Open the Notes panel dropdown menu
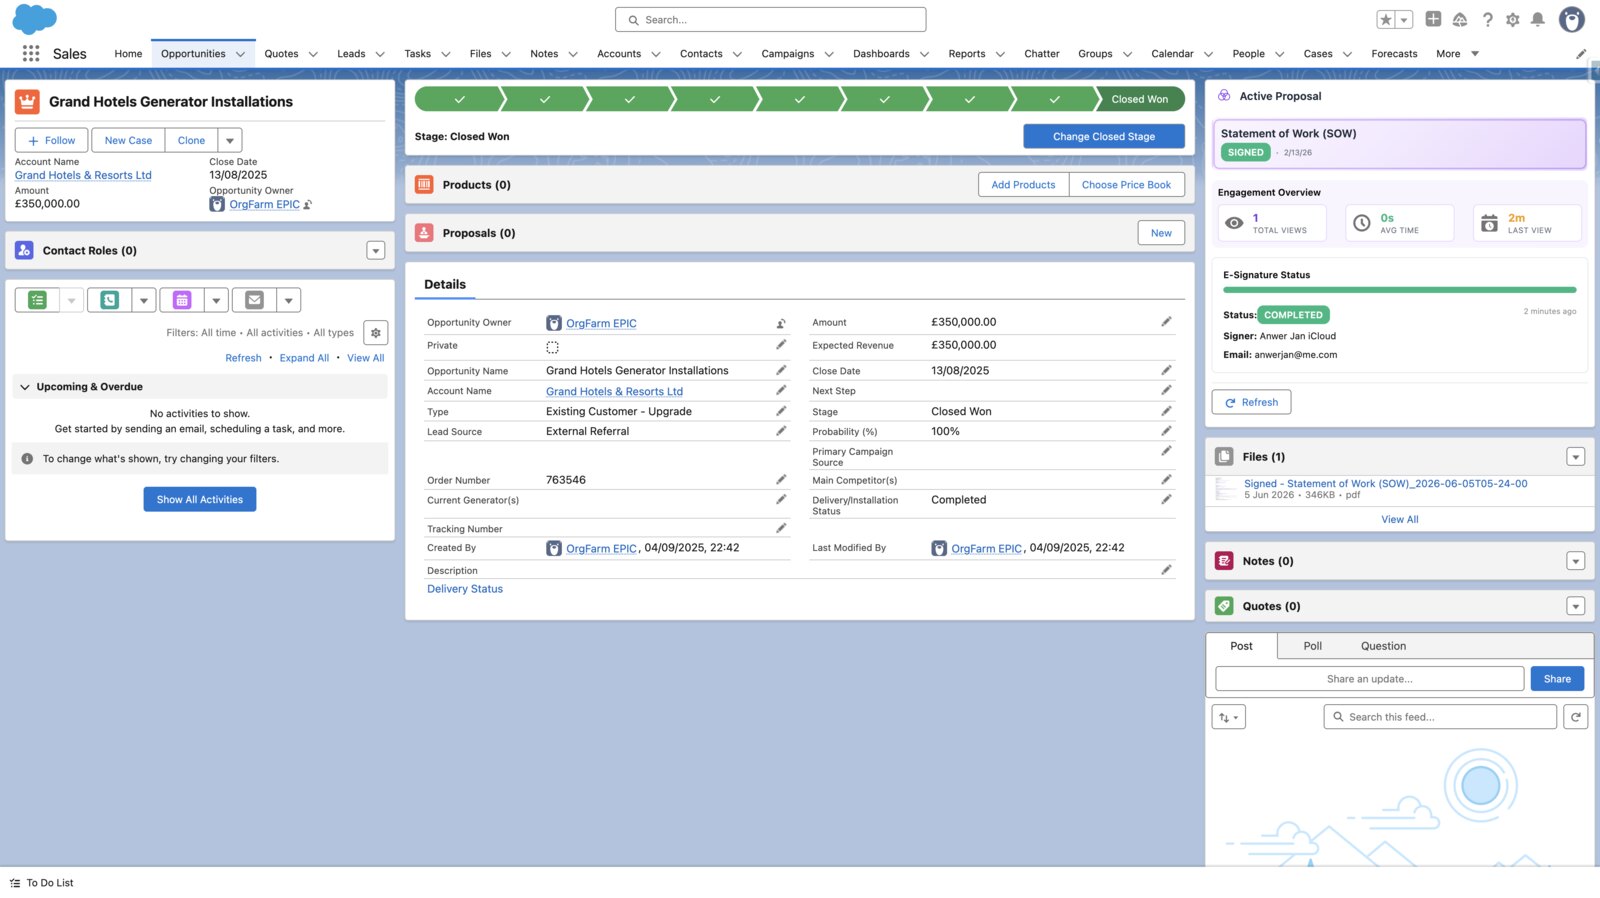The height and width of the screenshot is (898, 1600). 1576,561
